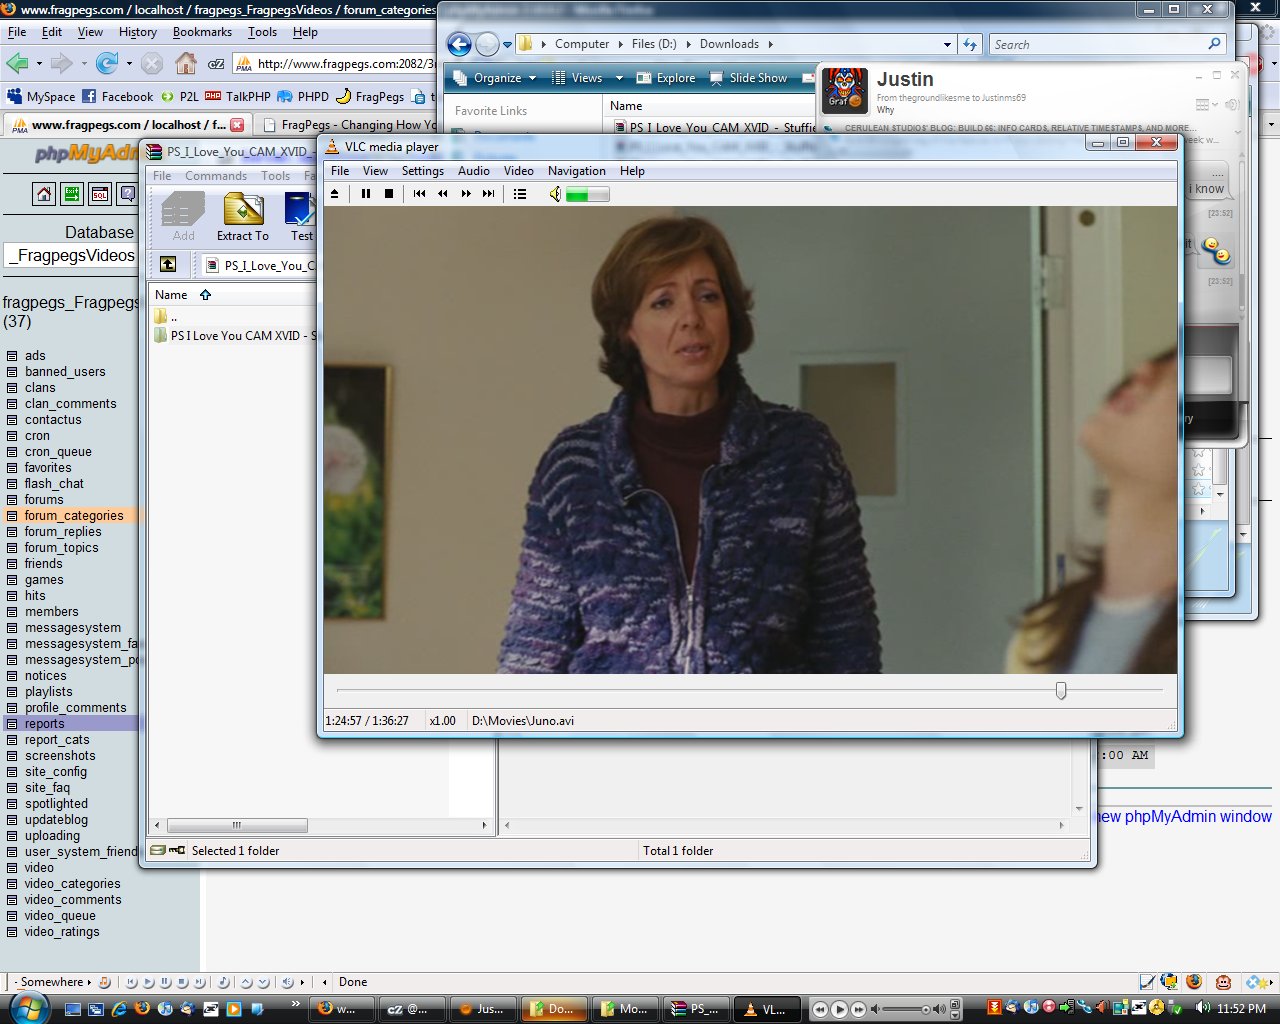The image size is (1280, 1024).
Task: Mute audio with VLC speaker icon
Action: click(555, 194)
